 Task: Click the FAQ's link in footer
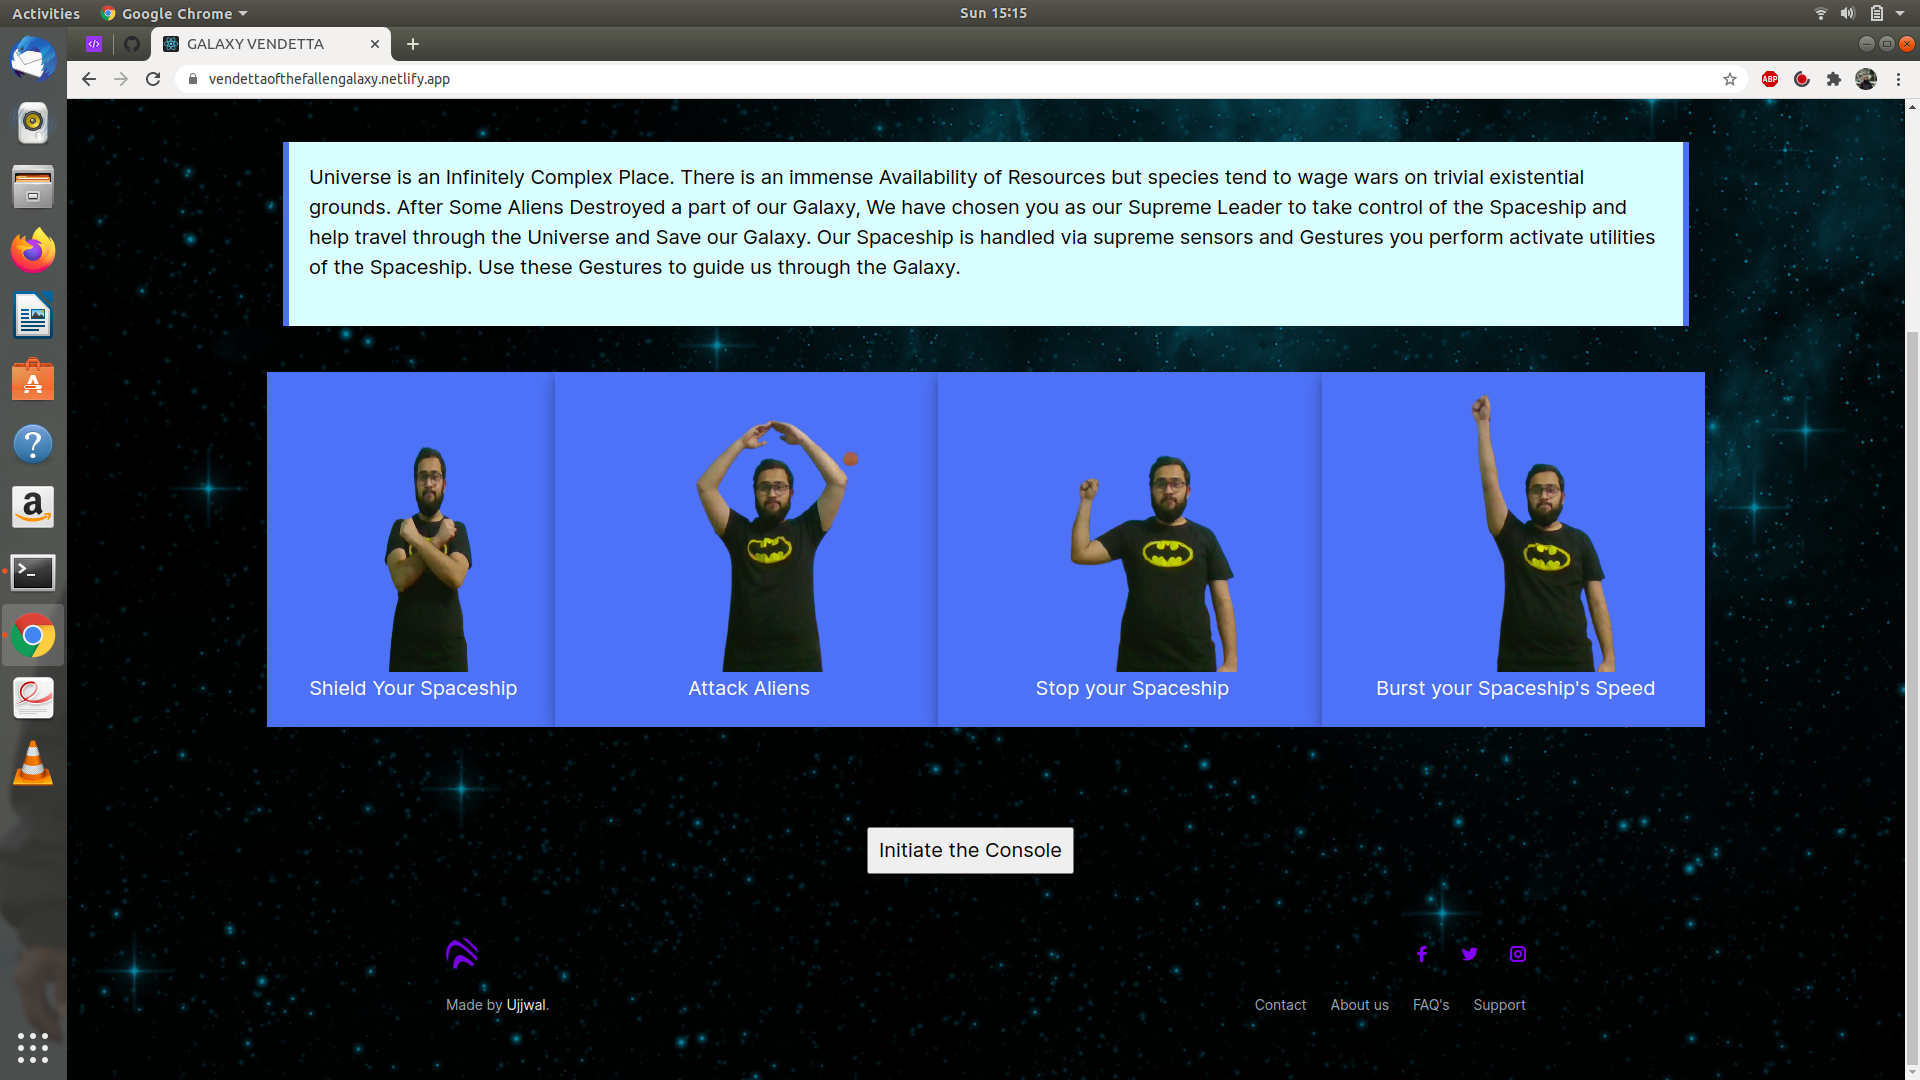1431,1005
